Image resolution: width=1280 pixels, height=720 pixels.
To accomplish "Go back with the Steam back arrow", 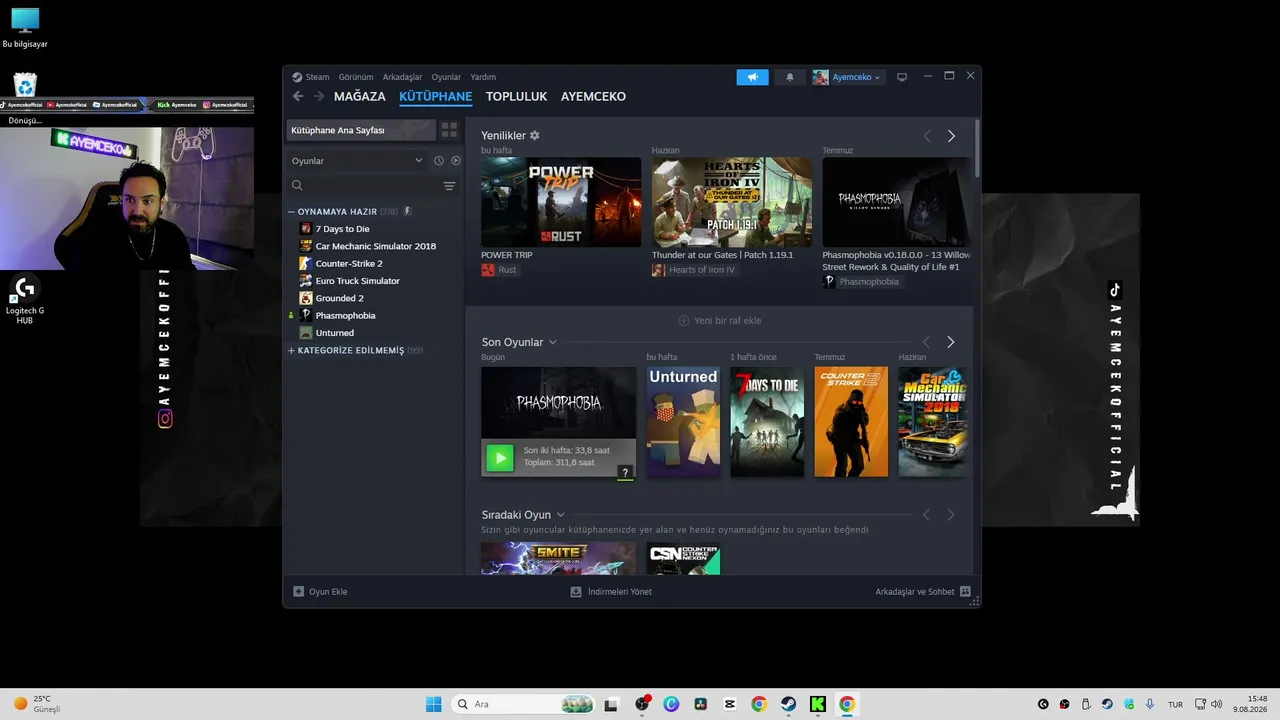I will click(298, 96).
